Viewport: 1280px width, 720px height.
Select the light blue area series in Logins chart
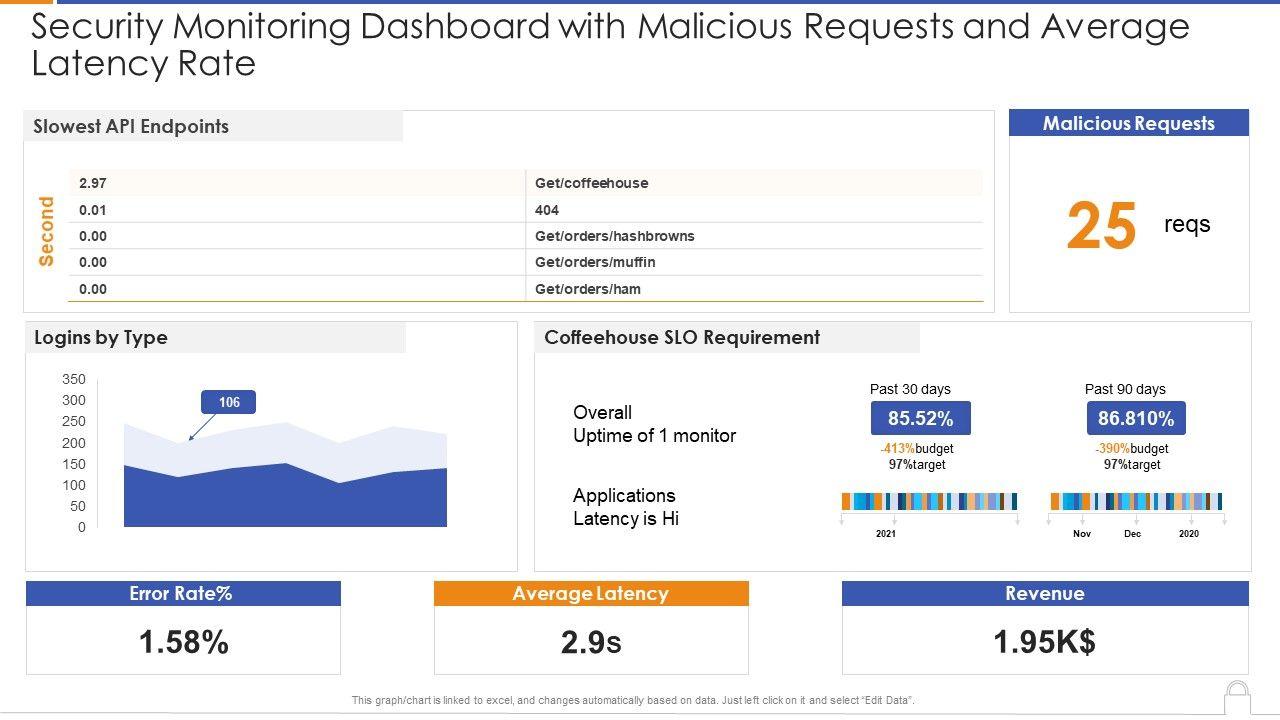click(x=285, y=445)
